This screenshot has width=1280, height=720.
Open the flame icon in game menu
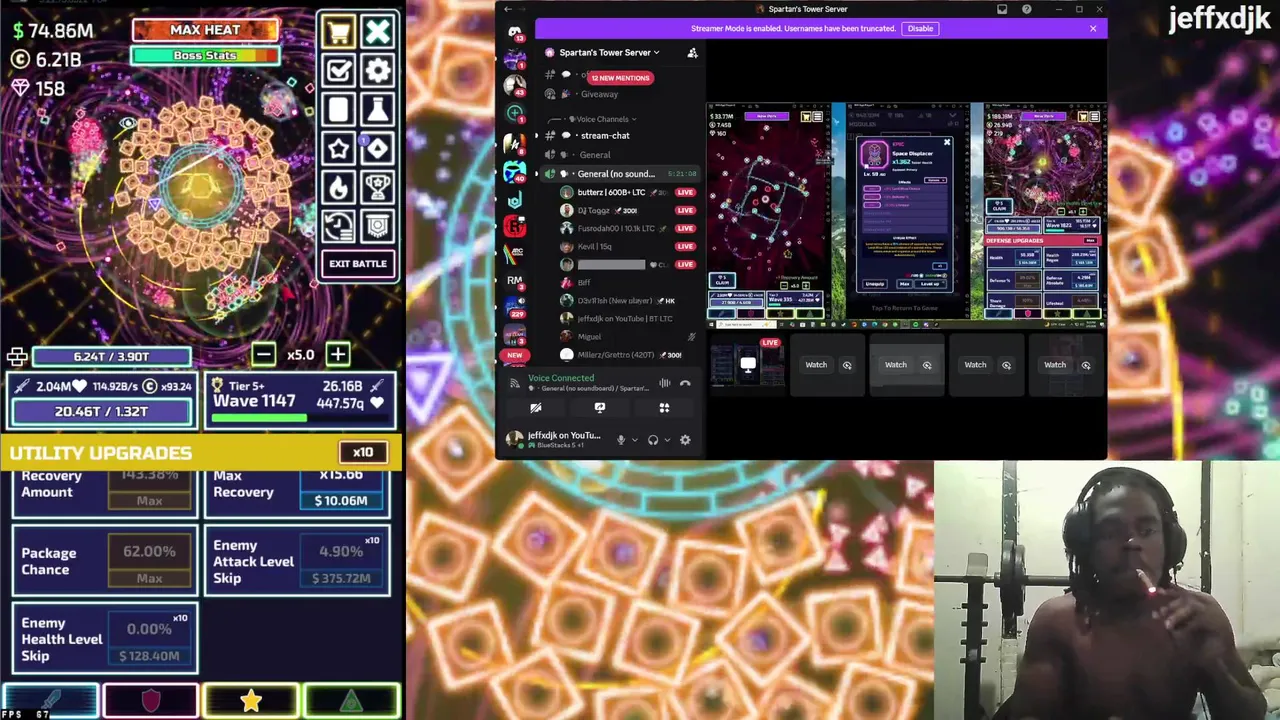(x=338, y=188)
